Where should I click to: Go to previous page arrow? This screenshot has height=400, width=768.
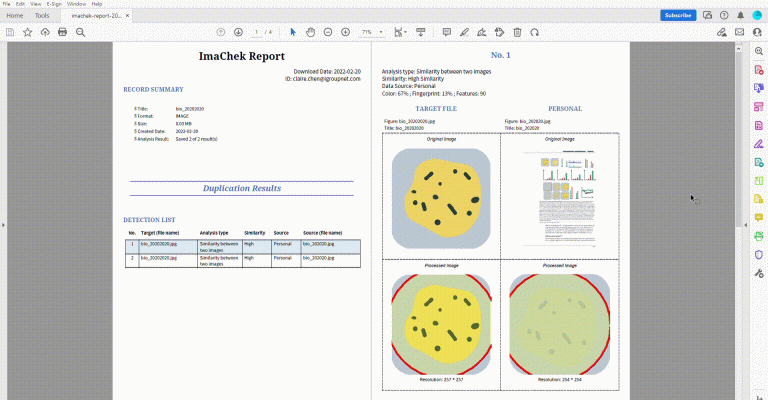point(221,32)
